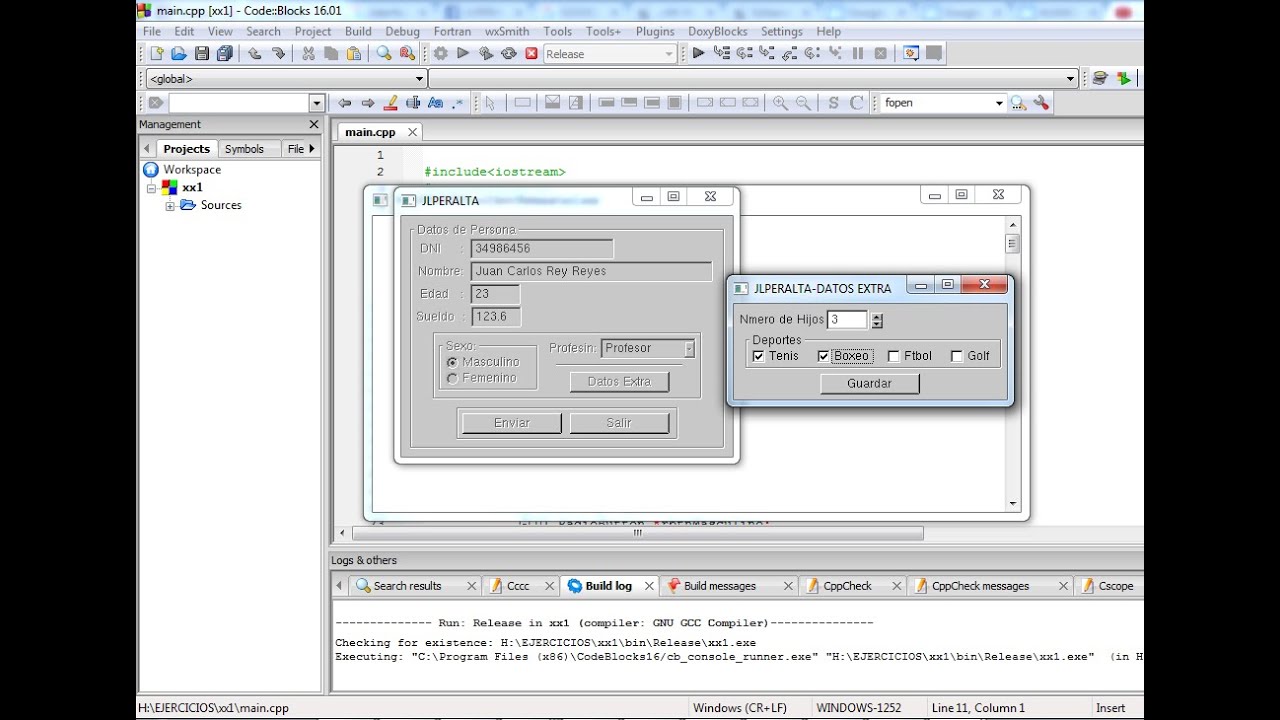Image resolution: width=1280 pixels, height=720 pixels.
Task: Zoom in with the magnifier plus icon
Action: 780,103
